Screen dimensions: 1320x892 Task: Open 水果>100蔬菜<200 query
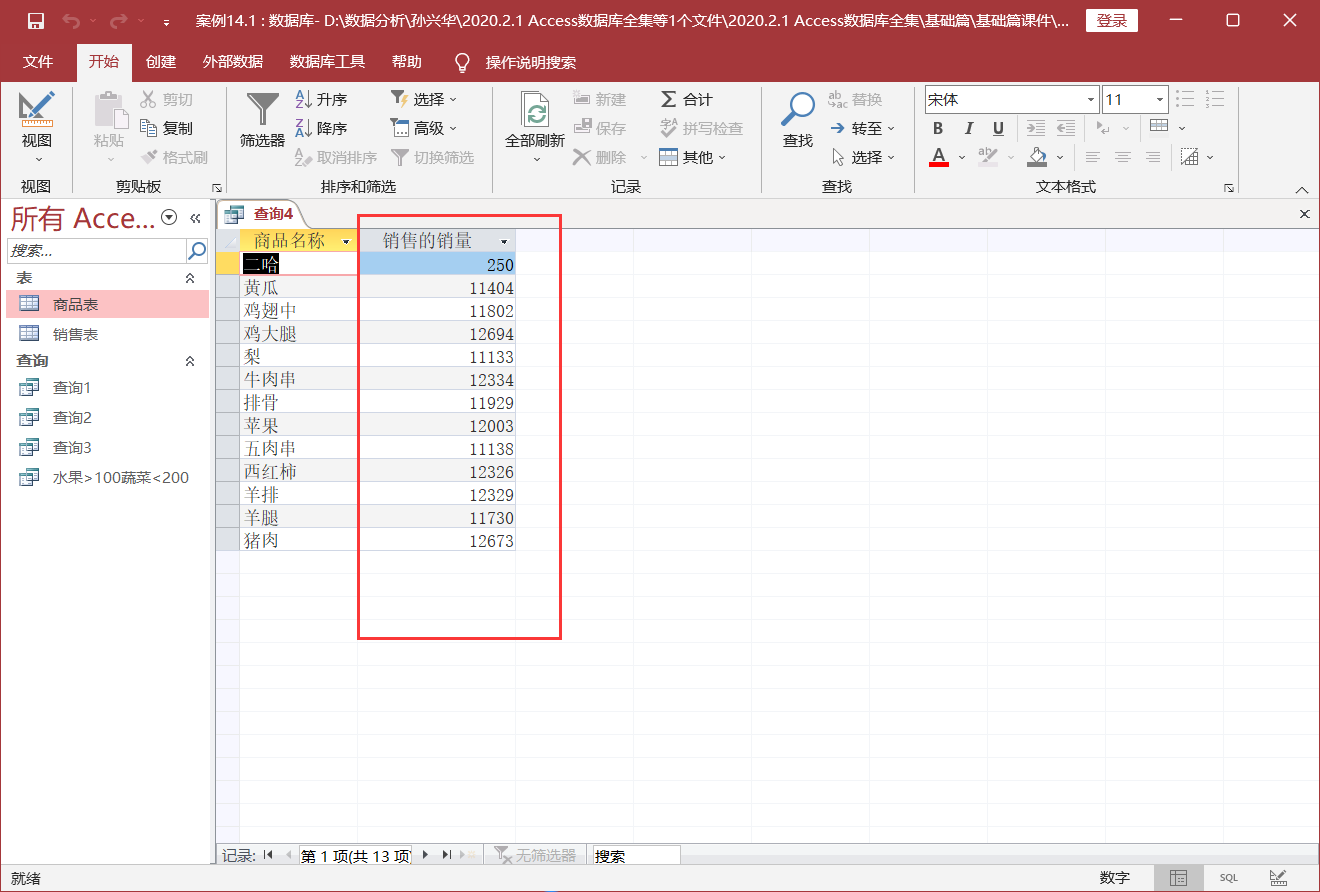coord(108,478)
